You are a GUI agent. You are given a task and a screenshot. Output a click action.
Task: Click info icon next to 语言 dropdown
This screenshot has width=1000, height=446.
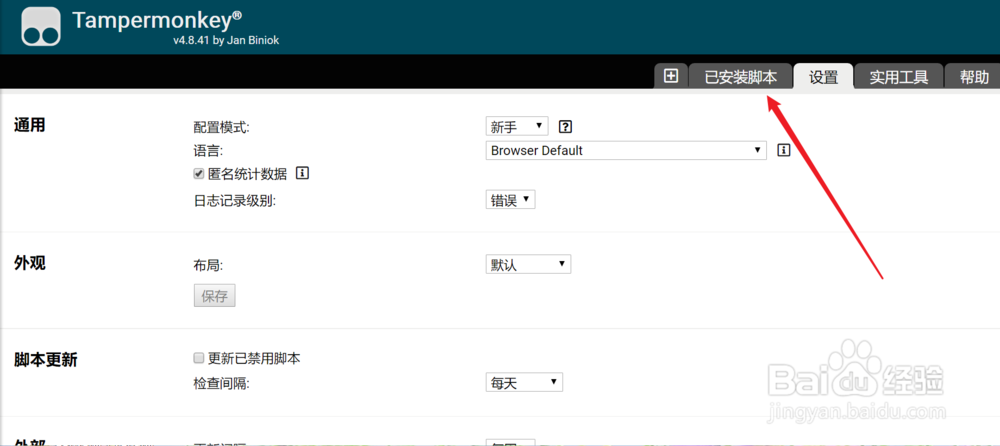pos(783,151)
